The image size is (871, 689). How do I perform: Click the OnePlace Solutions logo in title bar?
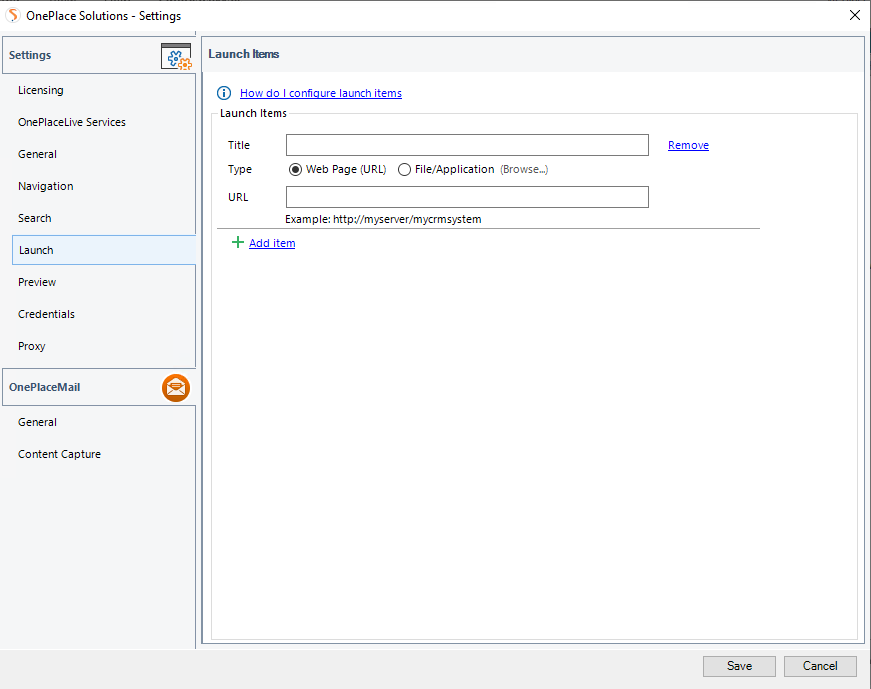point(14,15)
